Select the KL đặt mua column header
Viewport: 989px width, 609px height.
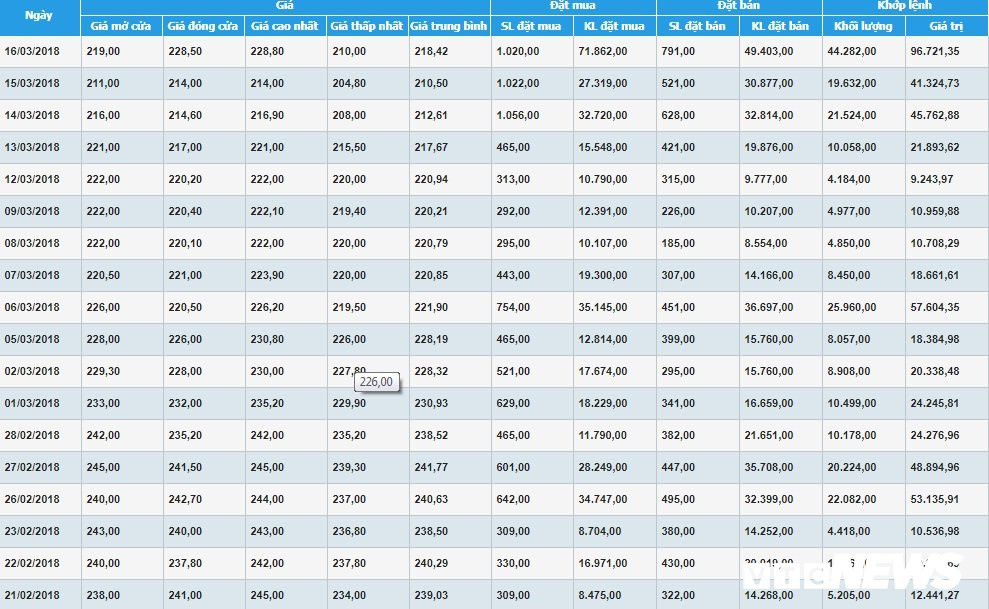[614, 26]
